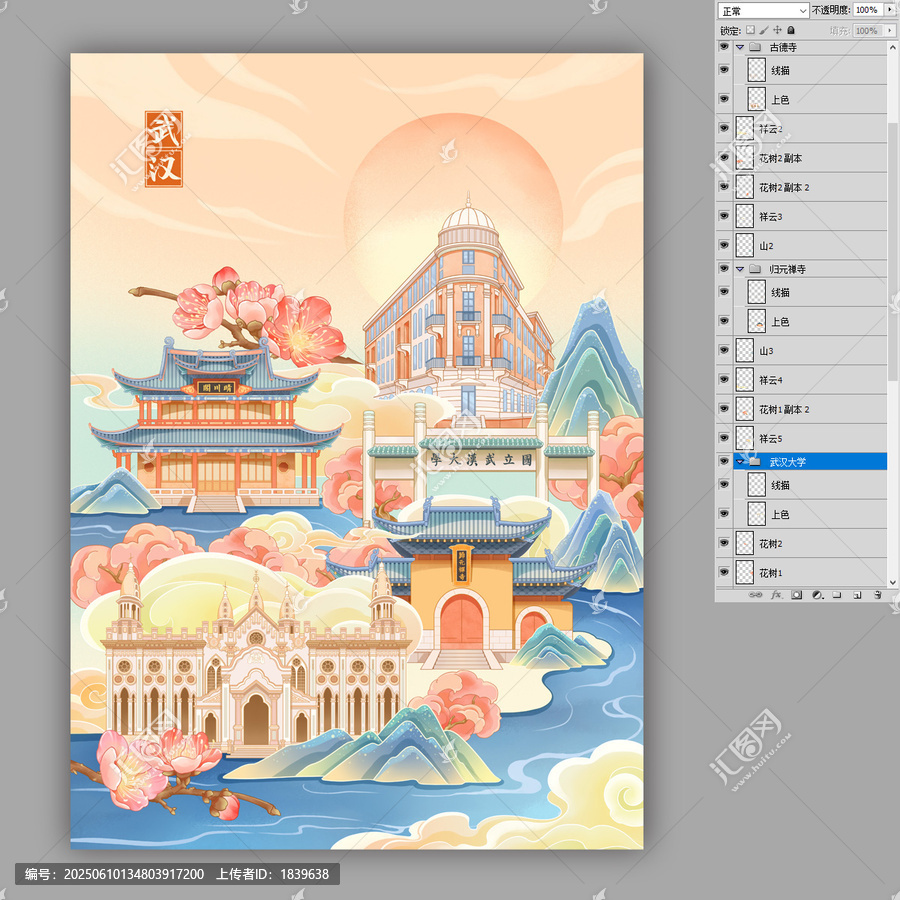Click thumbnail of 祥云3 layer
The image size is (900, 900).
point(744,216)
